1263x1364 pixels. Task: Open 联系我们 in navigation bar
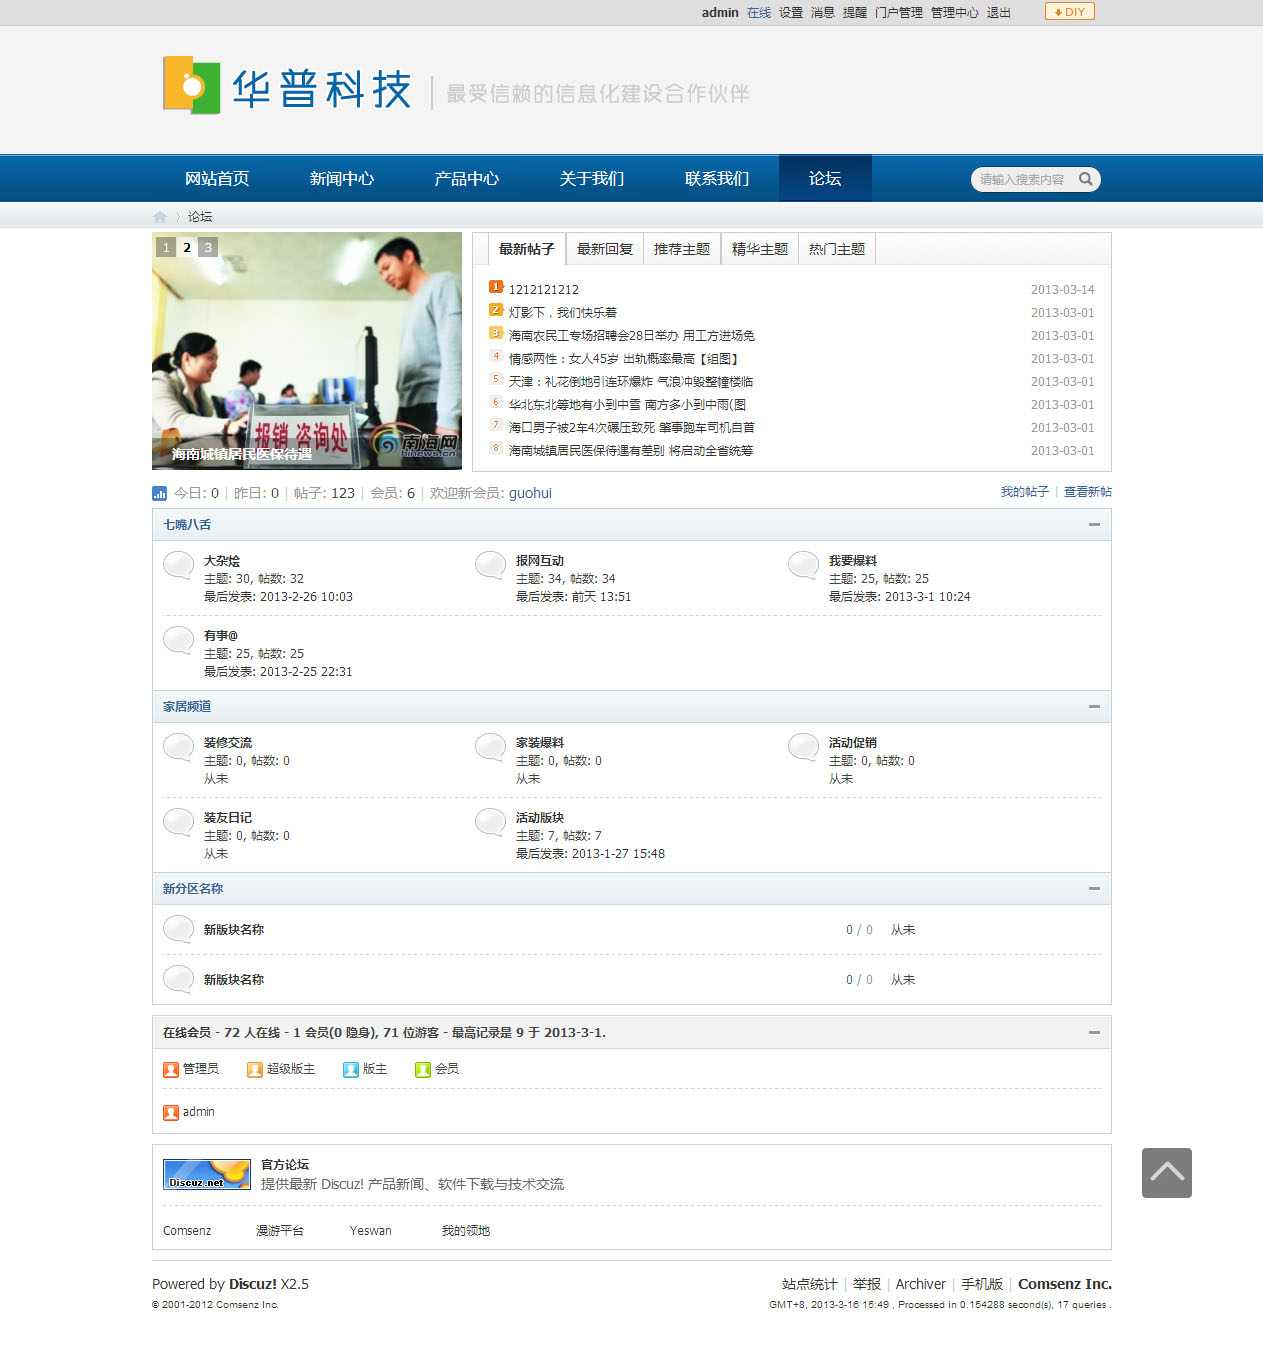pyautogui.click(x=717, y=179)
